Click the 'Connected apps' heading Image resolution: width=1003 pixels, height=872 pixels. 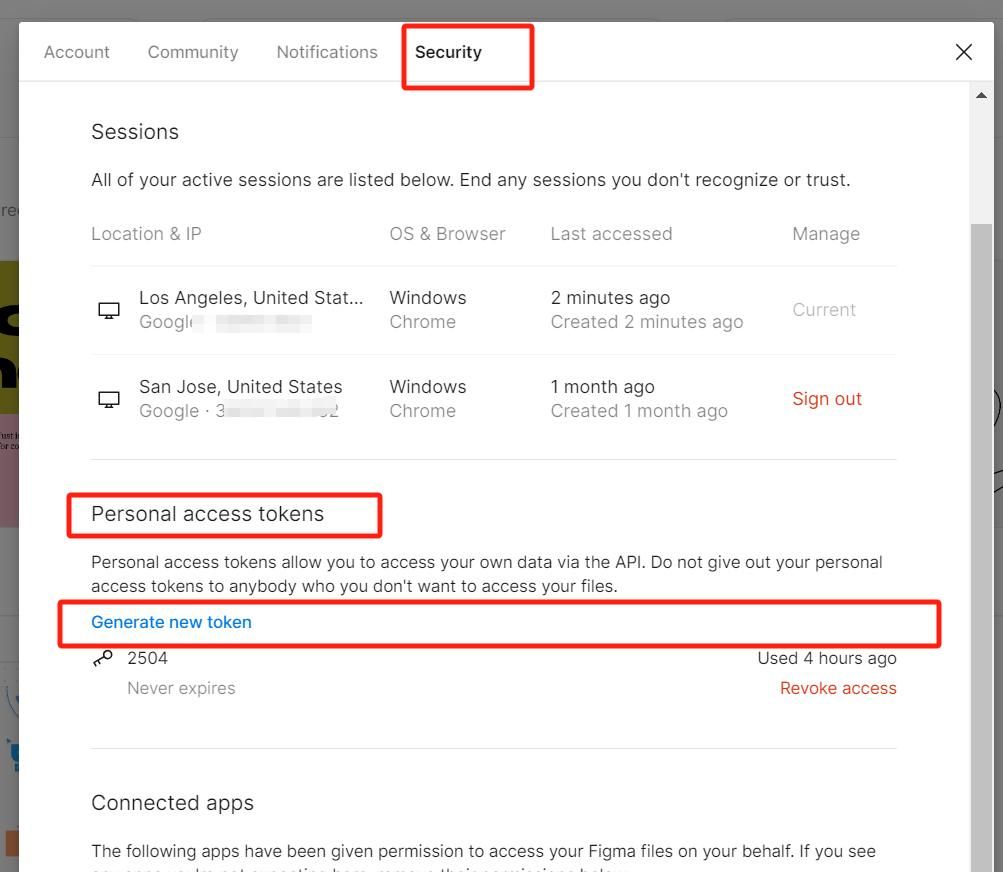172,803
